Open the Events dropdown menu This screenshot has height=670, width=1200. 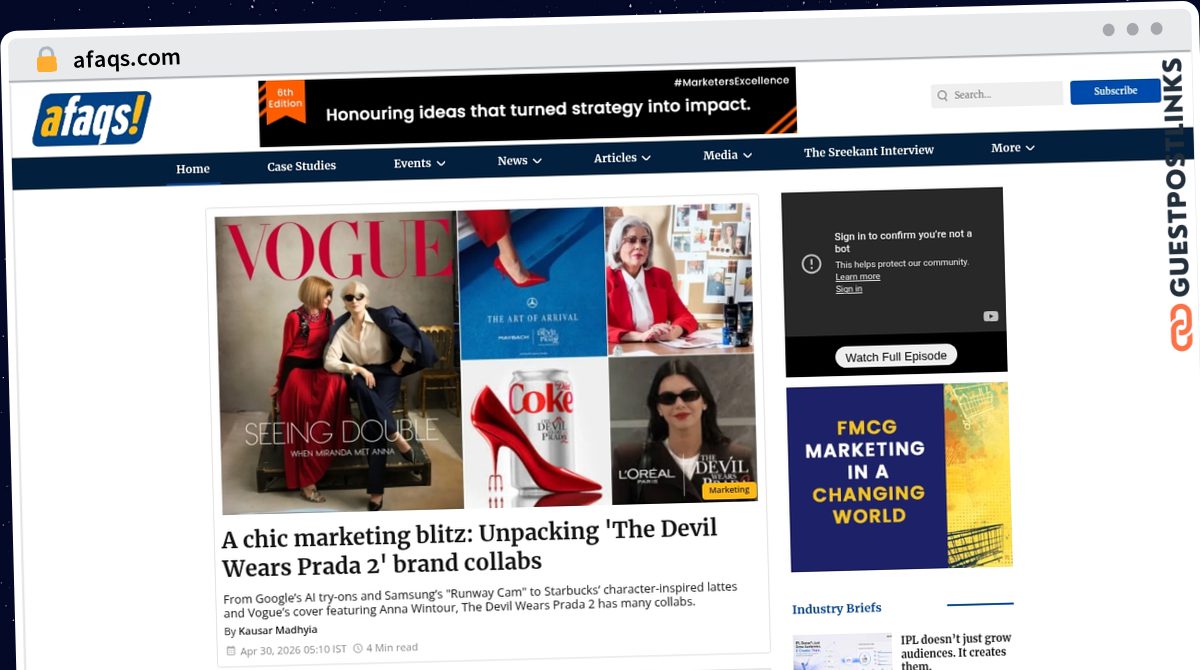(419, 163)
